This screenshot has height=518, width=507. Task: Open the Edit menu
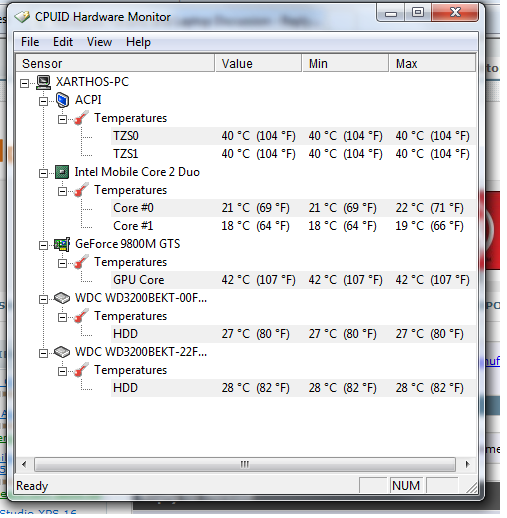click(x=63, y=42)
